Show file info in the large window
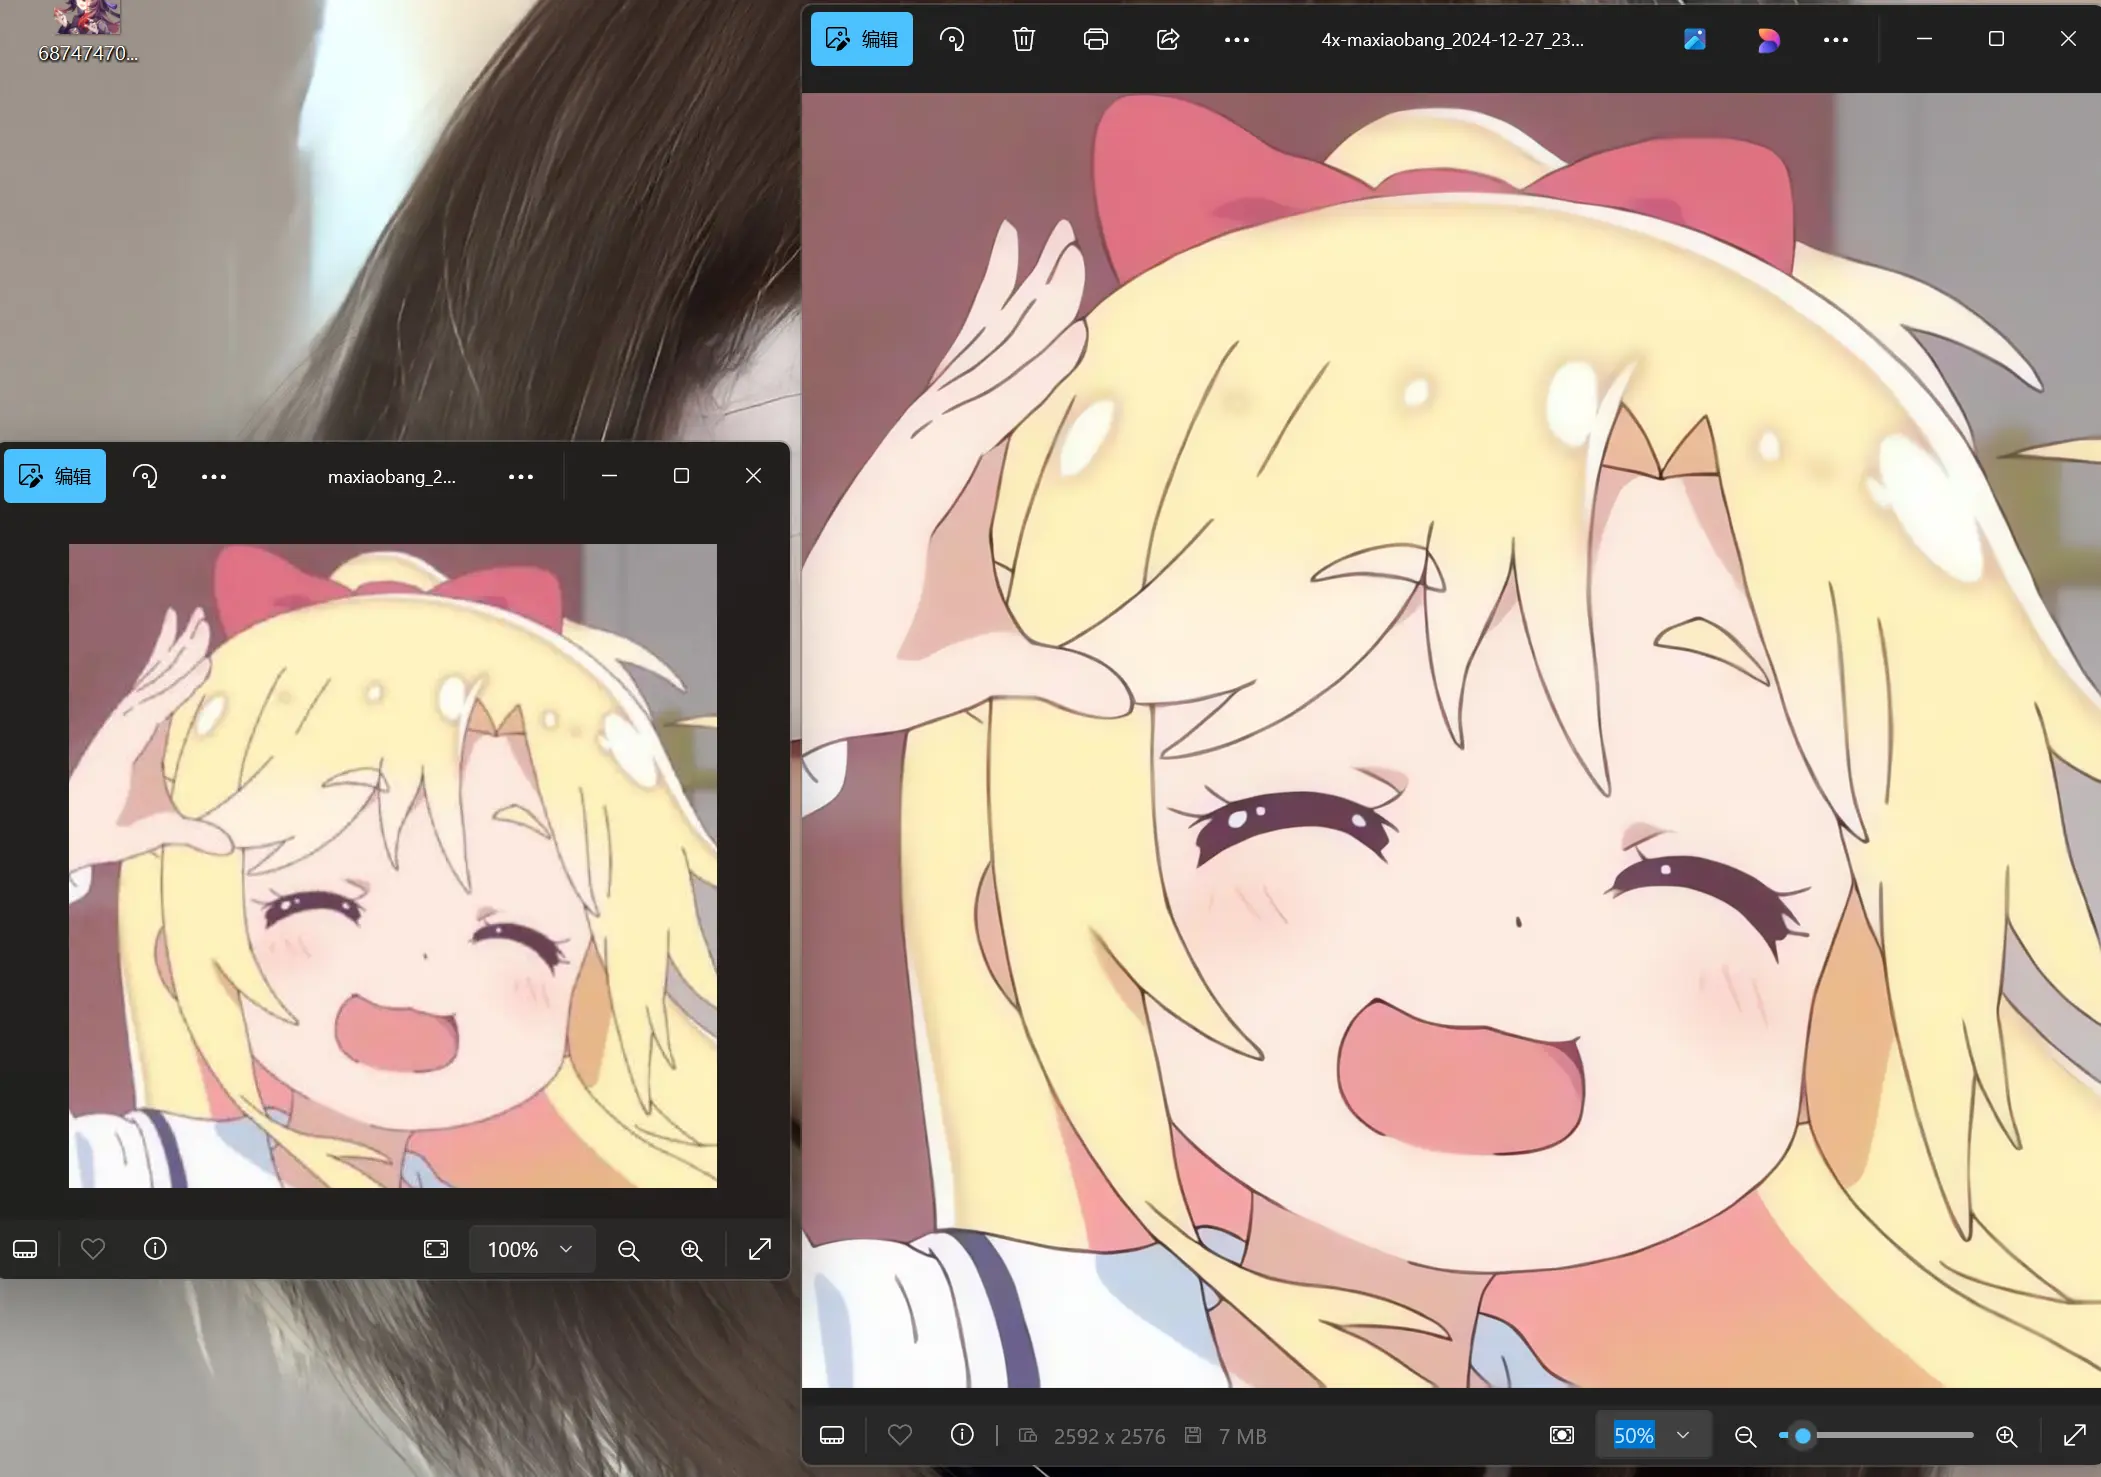 (961, 1435)
